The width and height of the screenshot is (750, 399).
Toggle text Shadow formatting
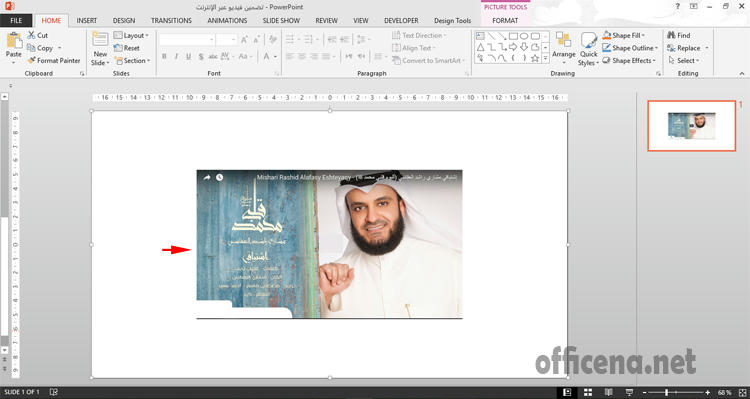coord(201,56)
